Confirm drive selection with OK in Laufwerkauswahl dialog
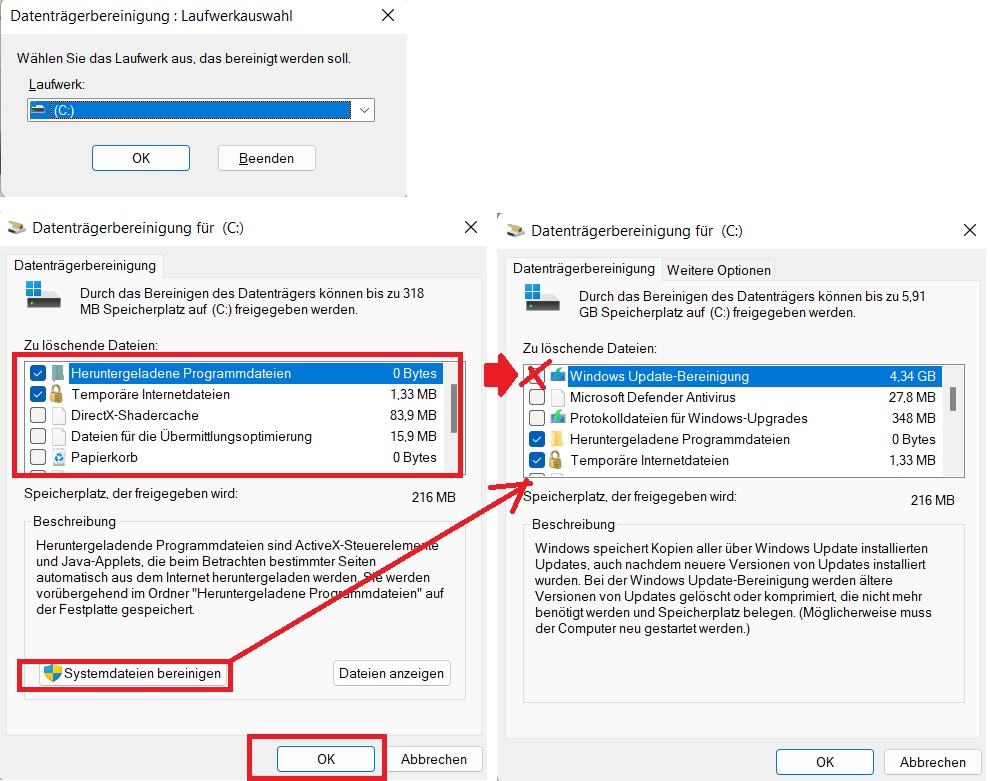This screenshot has width=992, height=781. (140, 158)
